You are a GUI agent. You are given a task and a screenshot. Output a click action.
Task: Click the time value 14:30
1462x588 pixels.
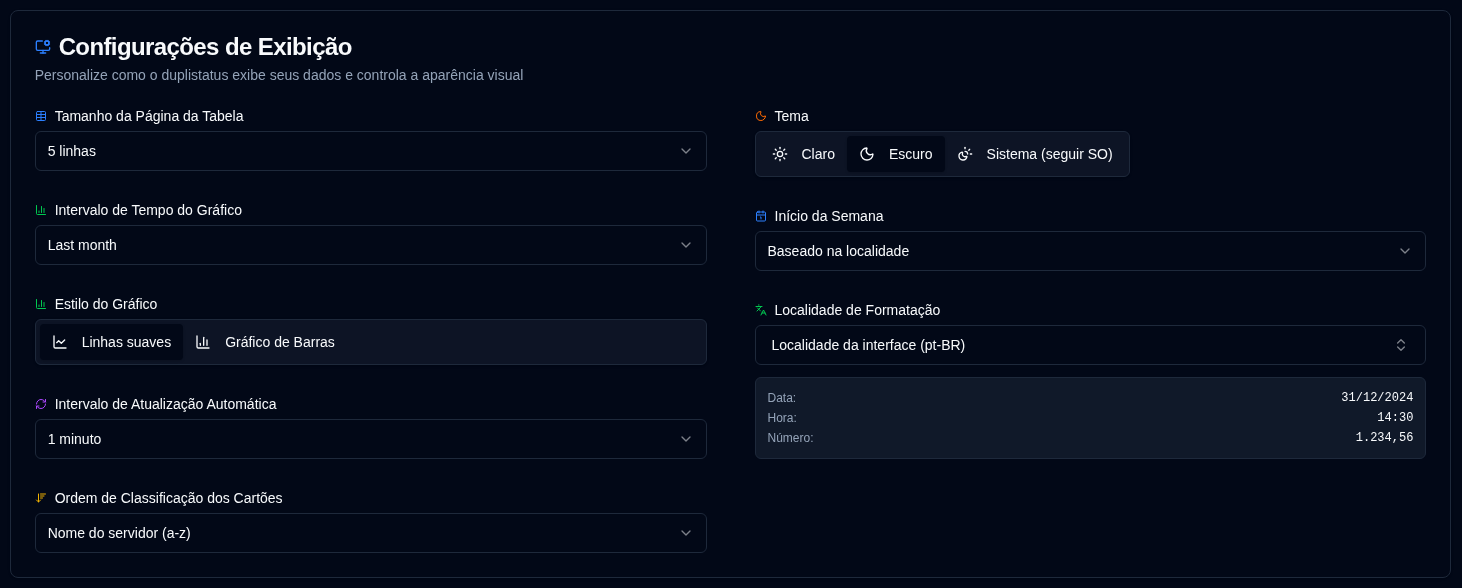[x=1395, y=418]
